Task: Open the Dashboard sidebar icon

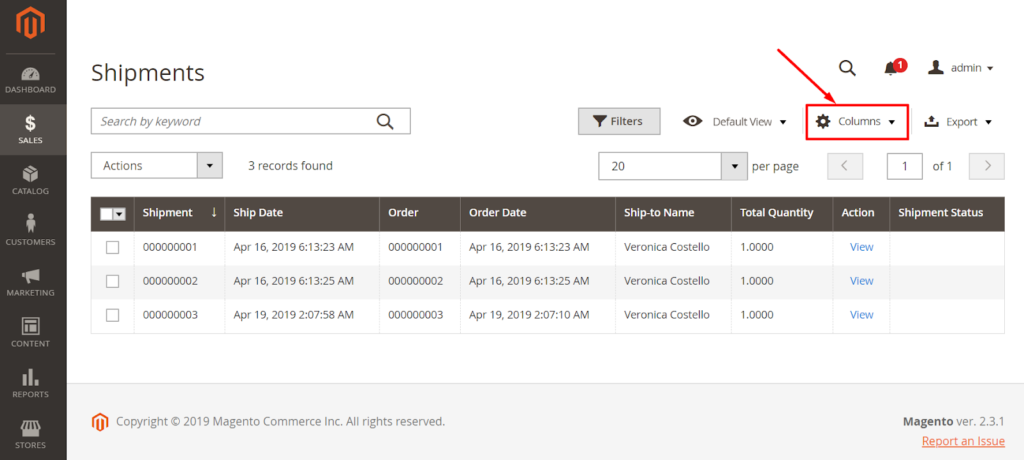Action: click(x=31, y=74)
